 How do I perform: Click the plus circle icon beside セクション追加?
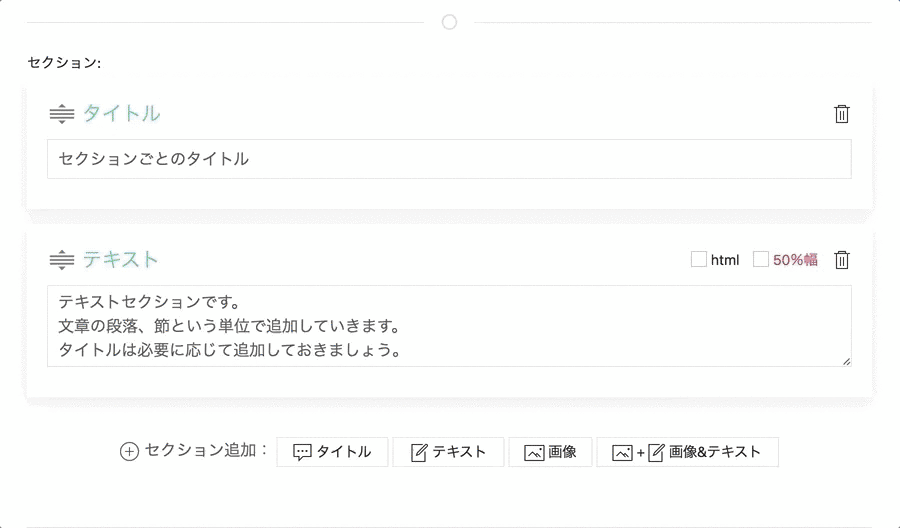tap(129, 452)
